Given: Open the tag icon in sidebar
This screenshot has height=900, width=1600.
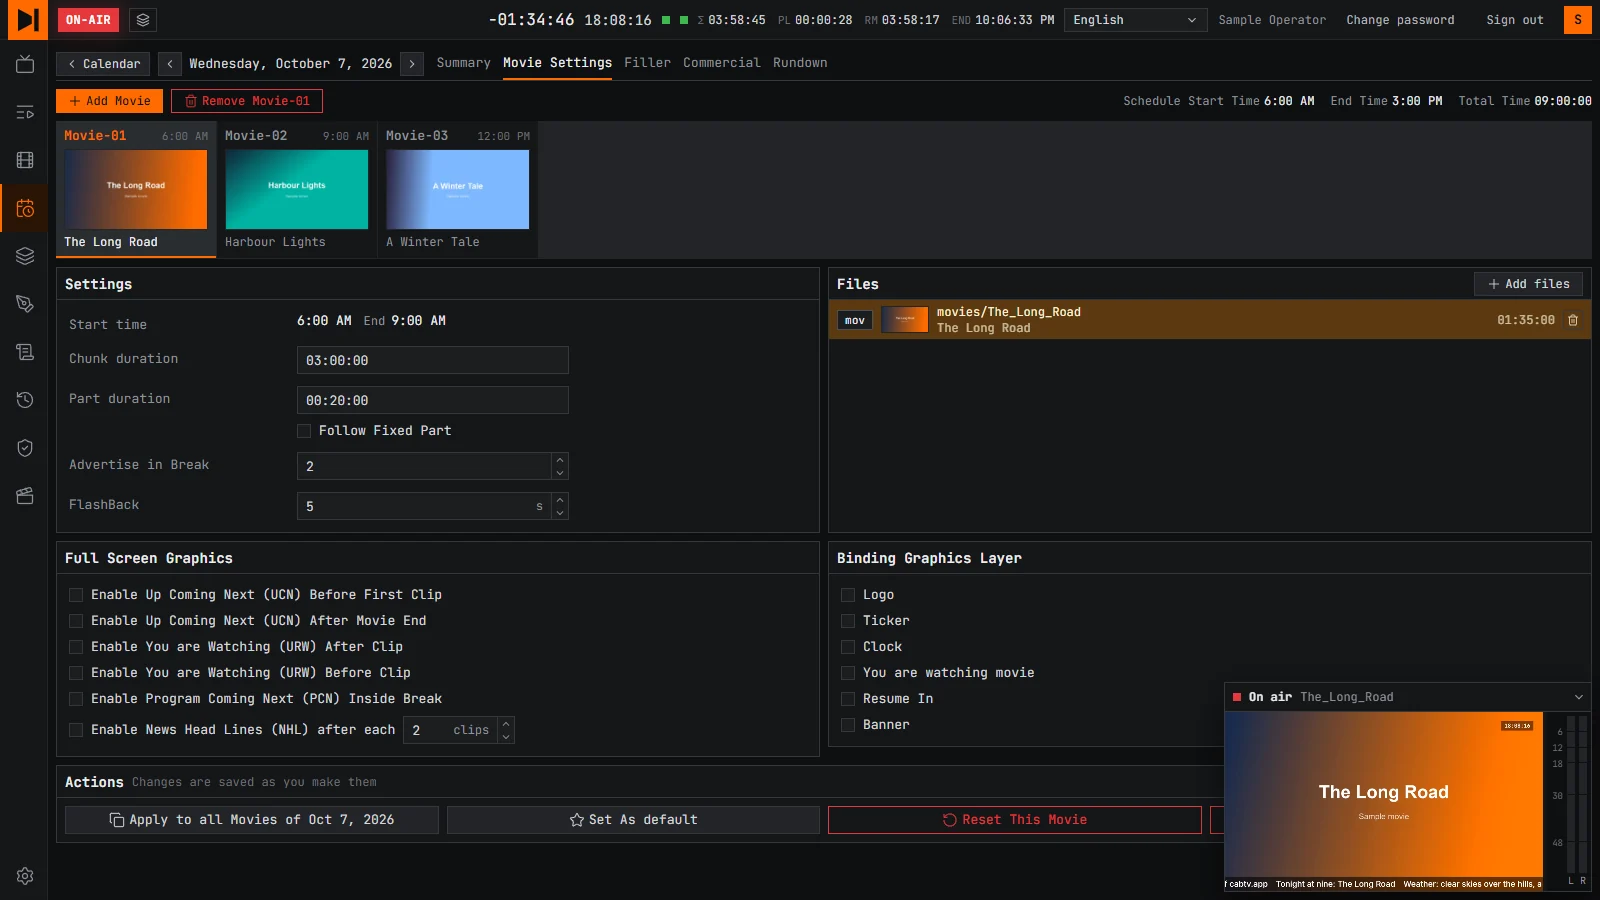Looking at the screenshot, I should (x=25, y=304).
